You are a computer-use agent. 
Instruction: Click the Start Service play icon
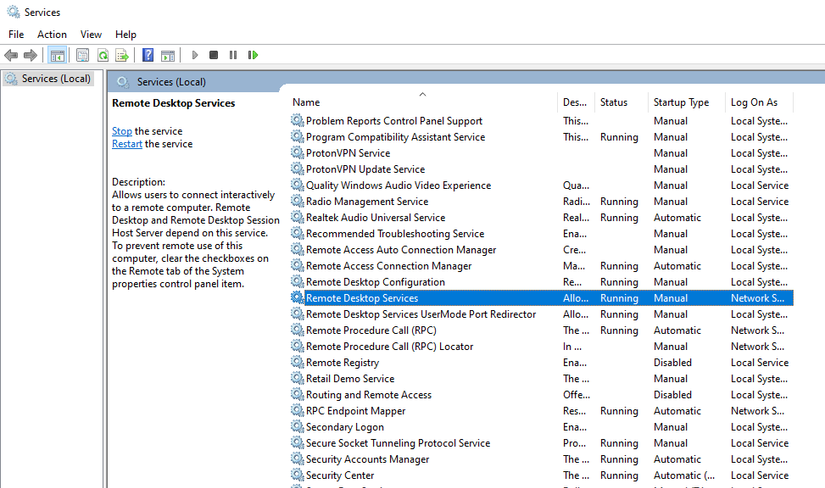195,55
